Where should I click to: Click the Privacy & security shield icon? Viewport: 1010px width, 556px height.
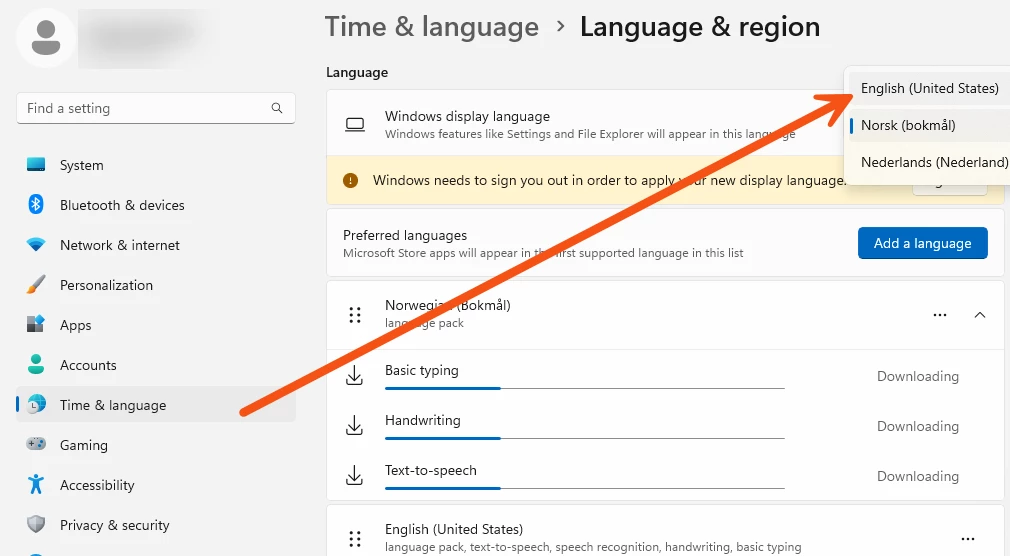36,524
